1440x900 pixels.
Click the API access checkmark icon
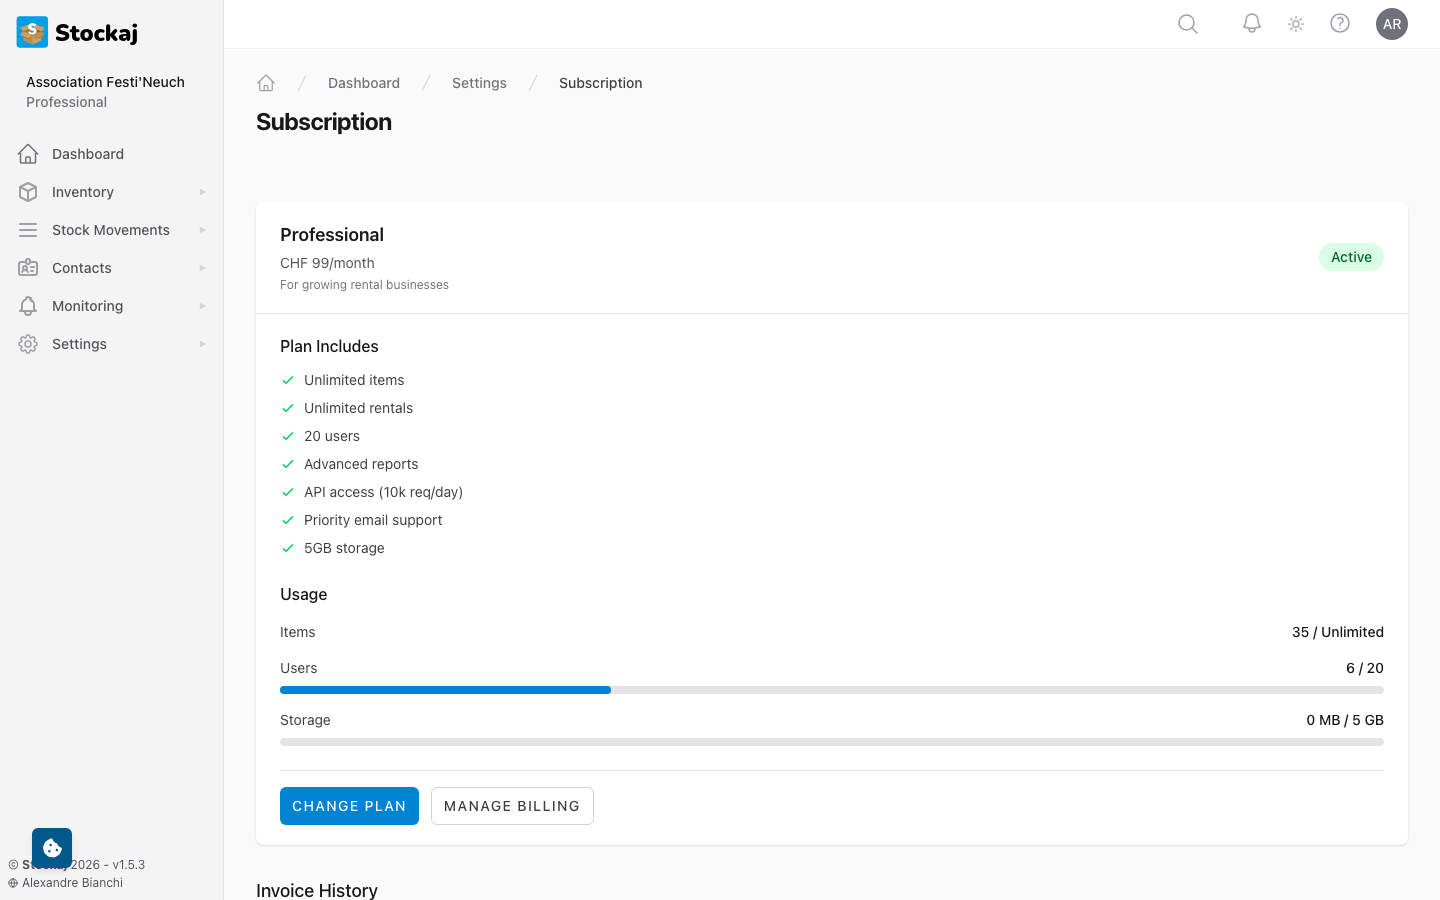(288, 492)
